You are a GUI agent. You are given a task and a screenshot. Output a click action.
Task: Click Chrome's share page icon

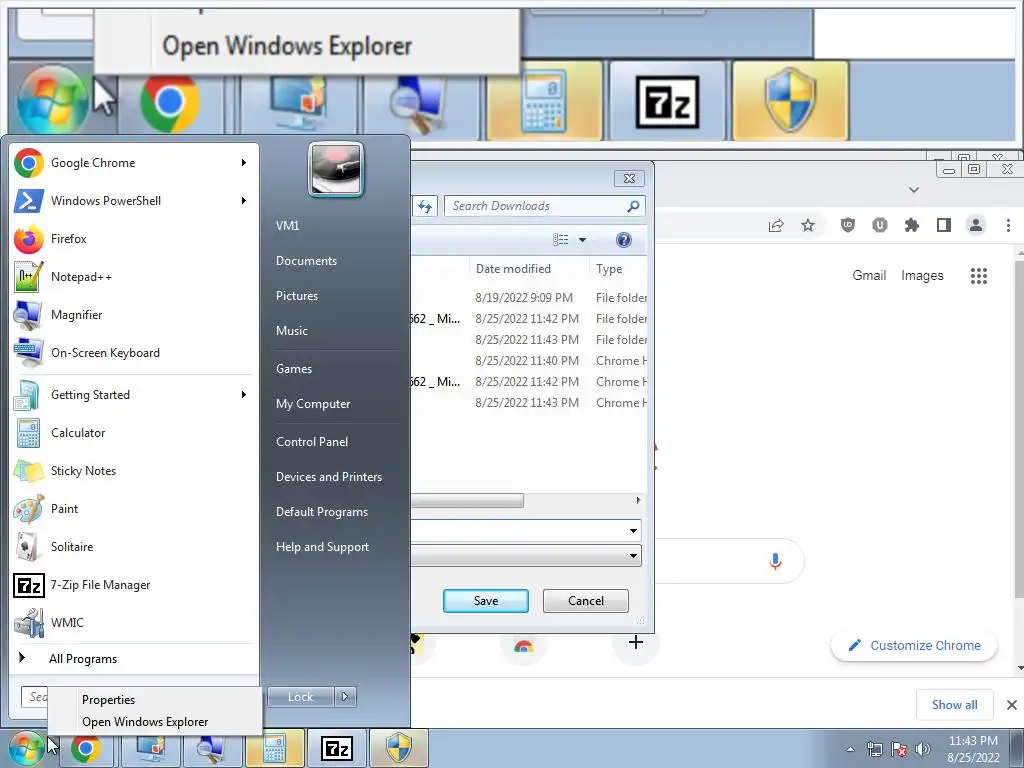pyautogui.click(x=776, y=226)
